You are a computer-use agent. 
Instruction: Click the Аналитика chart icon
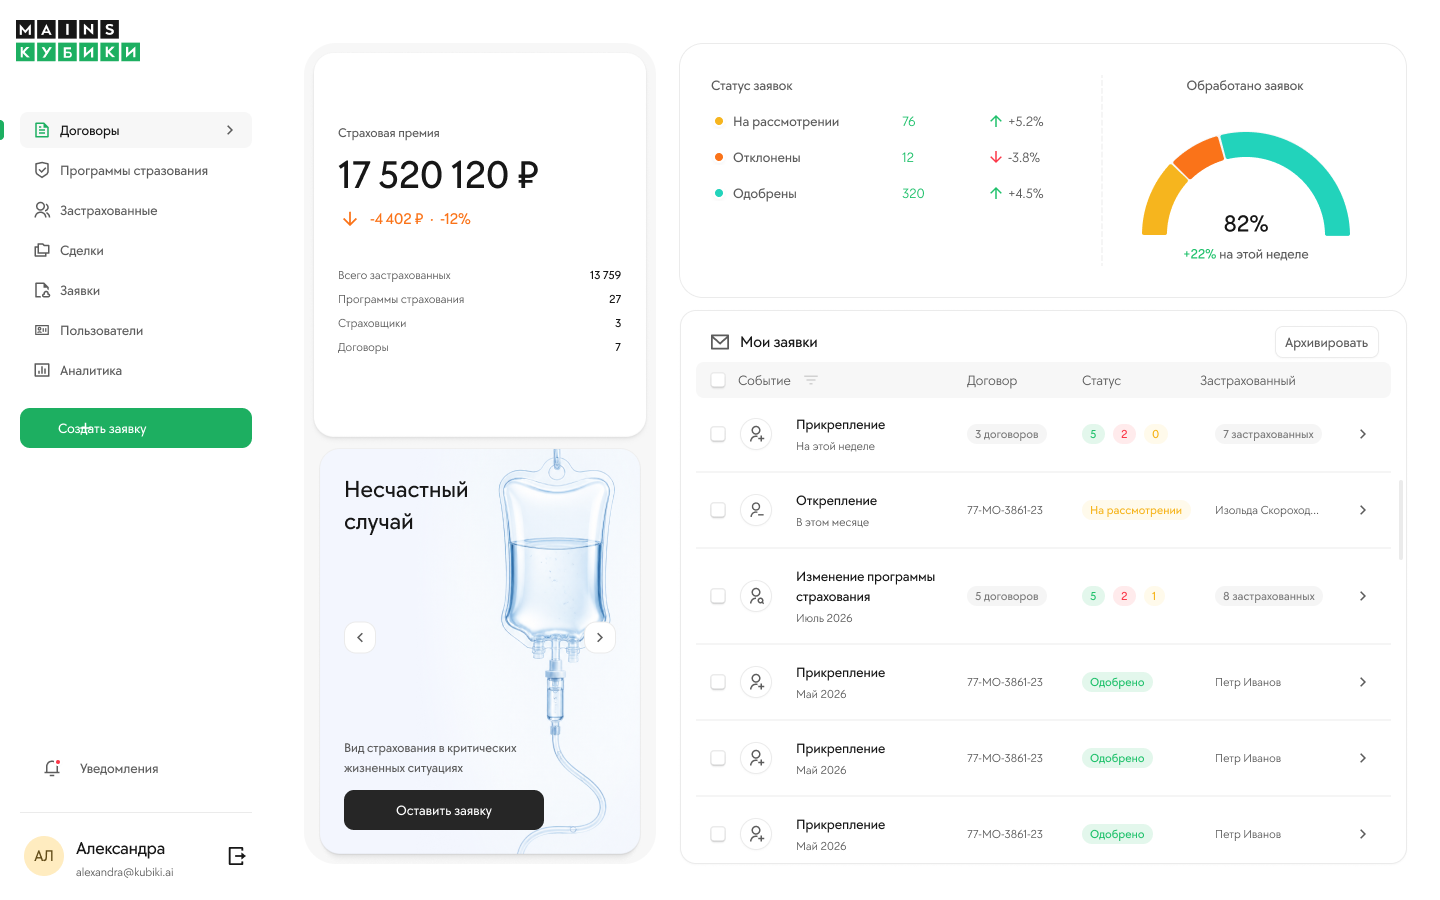click(42, 370)
